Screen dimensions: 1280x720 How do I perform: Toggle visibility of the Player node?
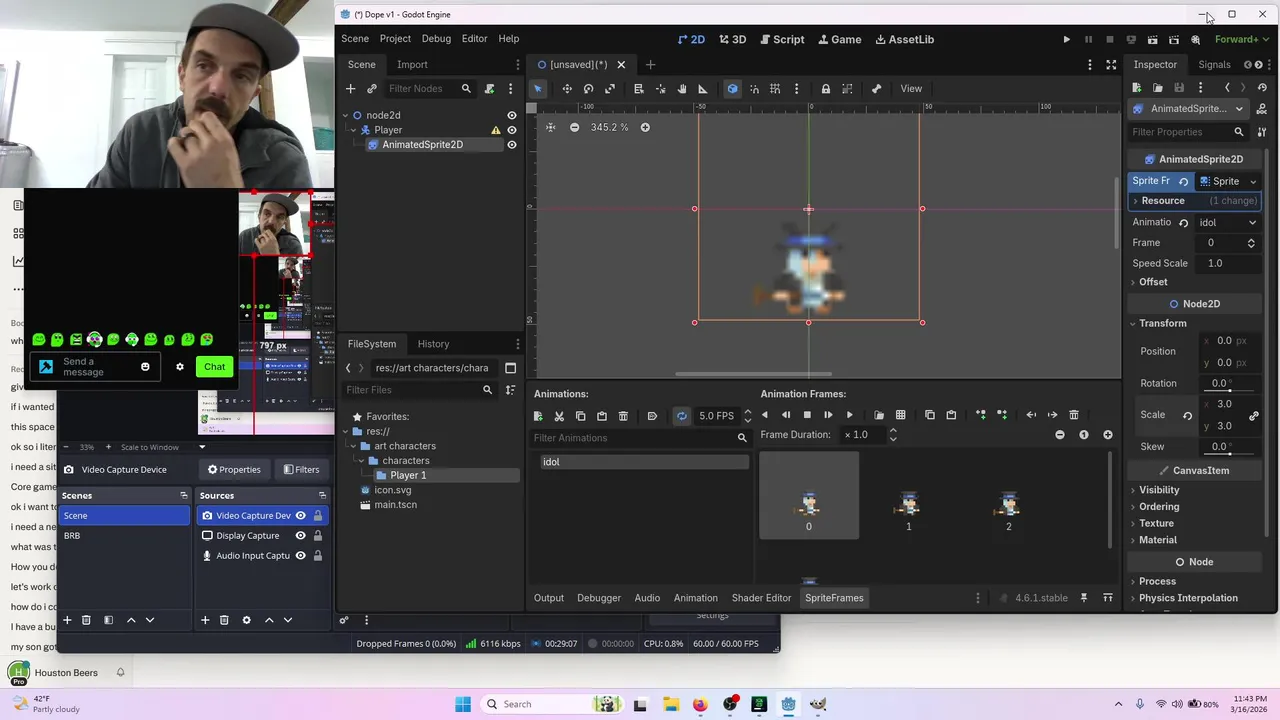pos(512,130)
